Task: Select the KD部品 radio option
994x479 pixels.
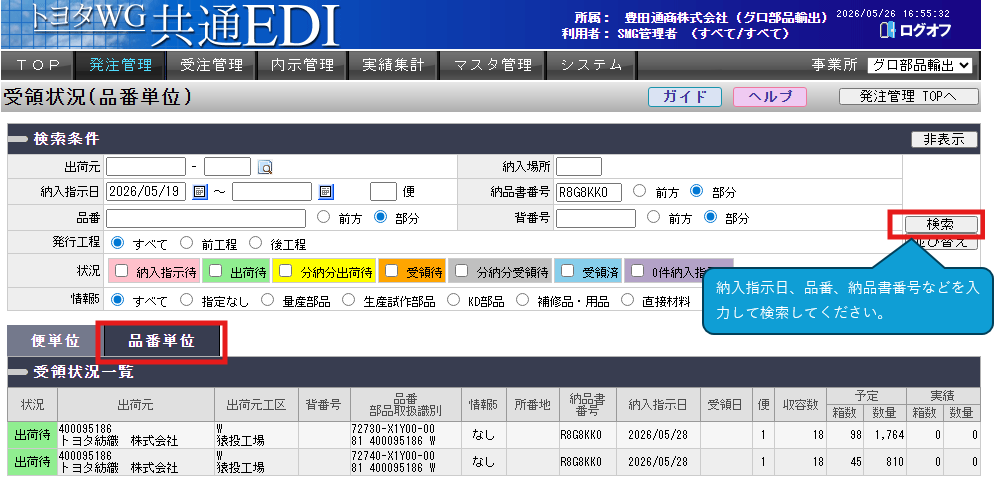Action: pos(453,299)
